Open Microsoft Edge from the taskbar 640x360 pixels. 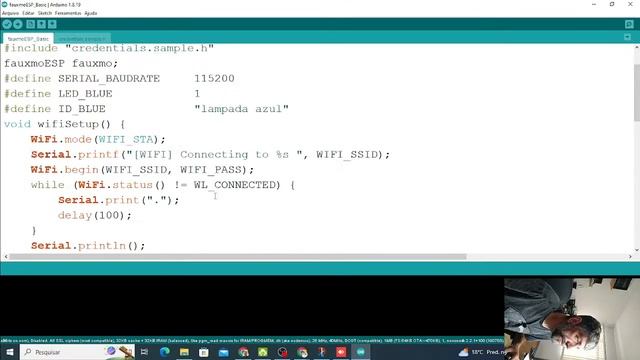(x=164, y=352)
